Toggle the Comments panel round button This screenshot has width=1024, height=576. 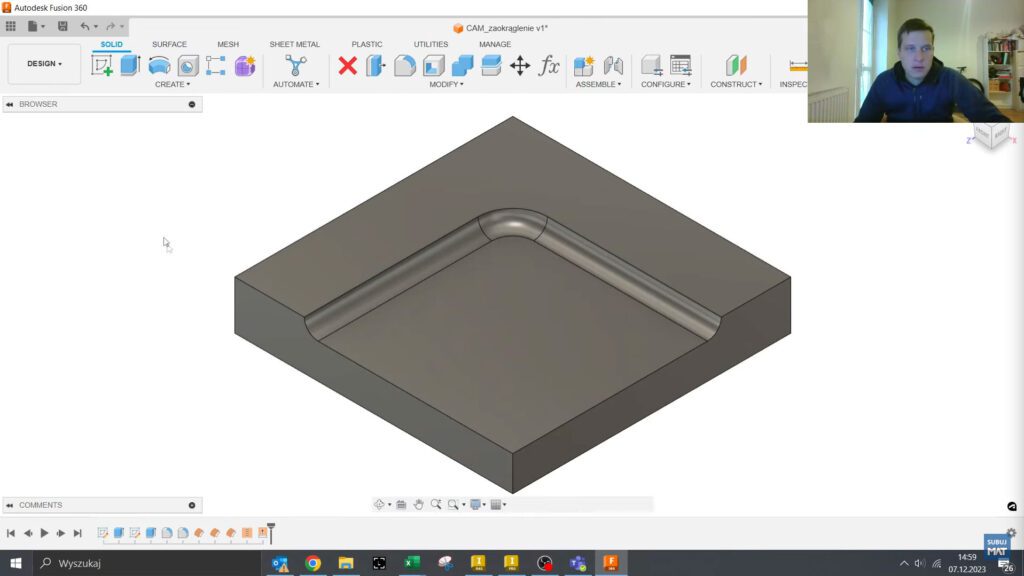pos(192,505)
